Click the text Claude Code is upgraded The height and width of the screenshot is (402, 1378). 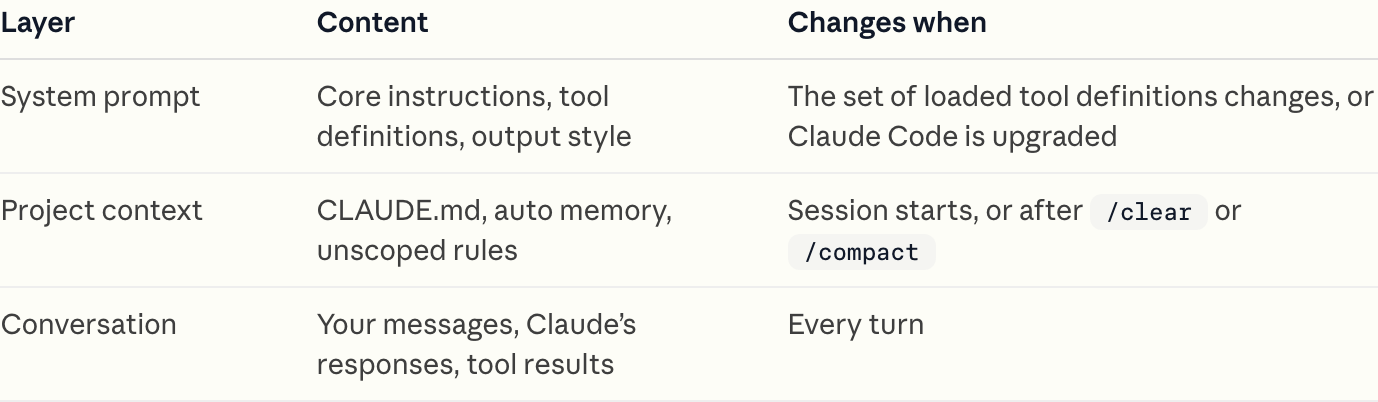[x=952, y=136]
